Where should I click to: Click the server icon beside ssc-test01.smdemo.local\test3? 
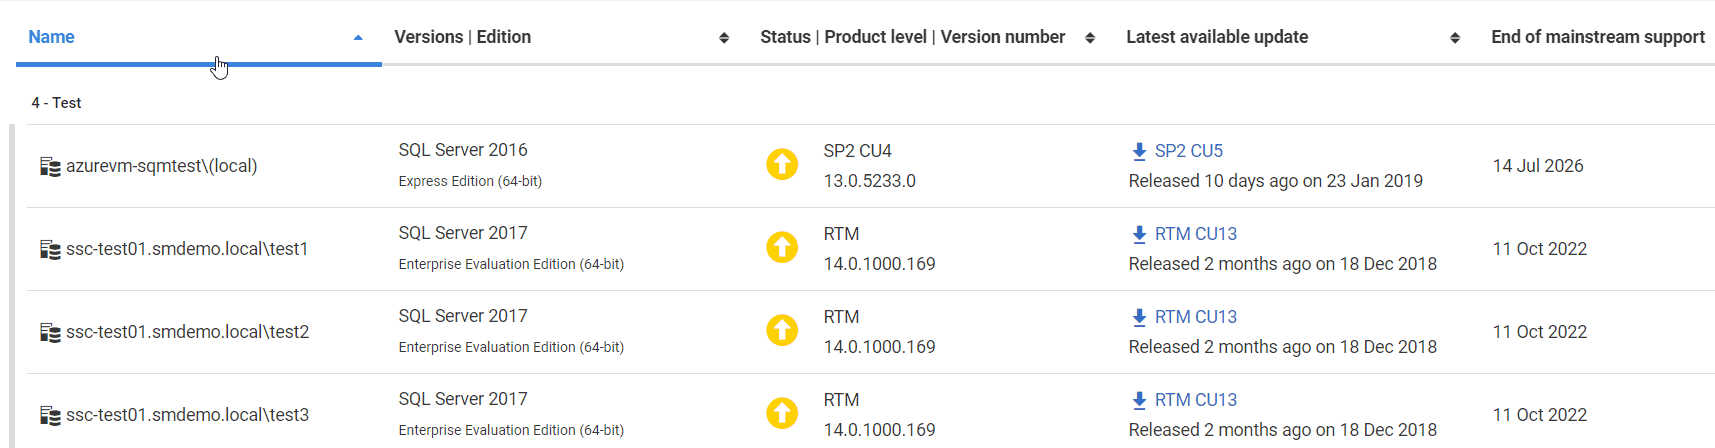pyautogui.click(x=50, y=415)
